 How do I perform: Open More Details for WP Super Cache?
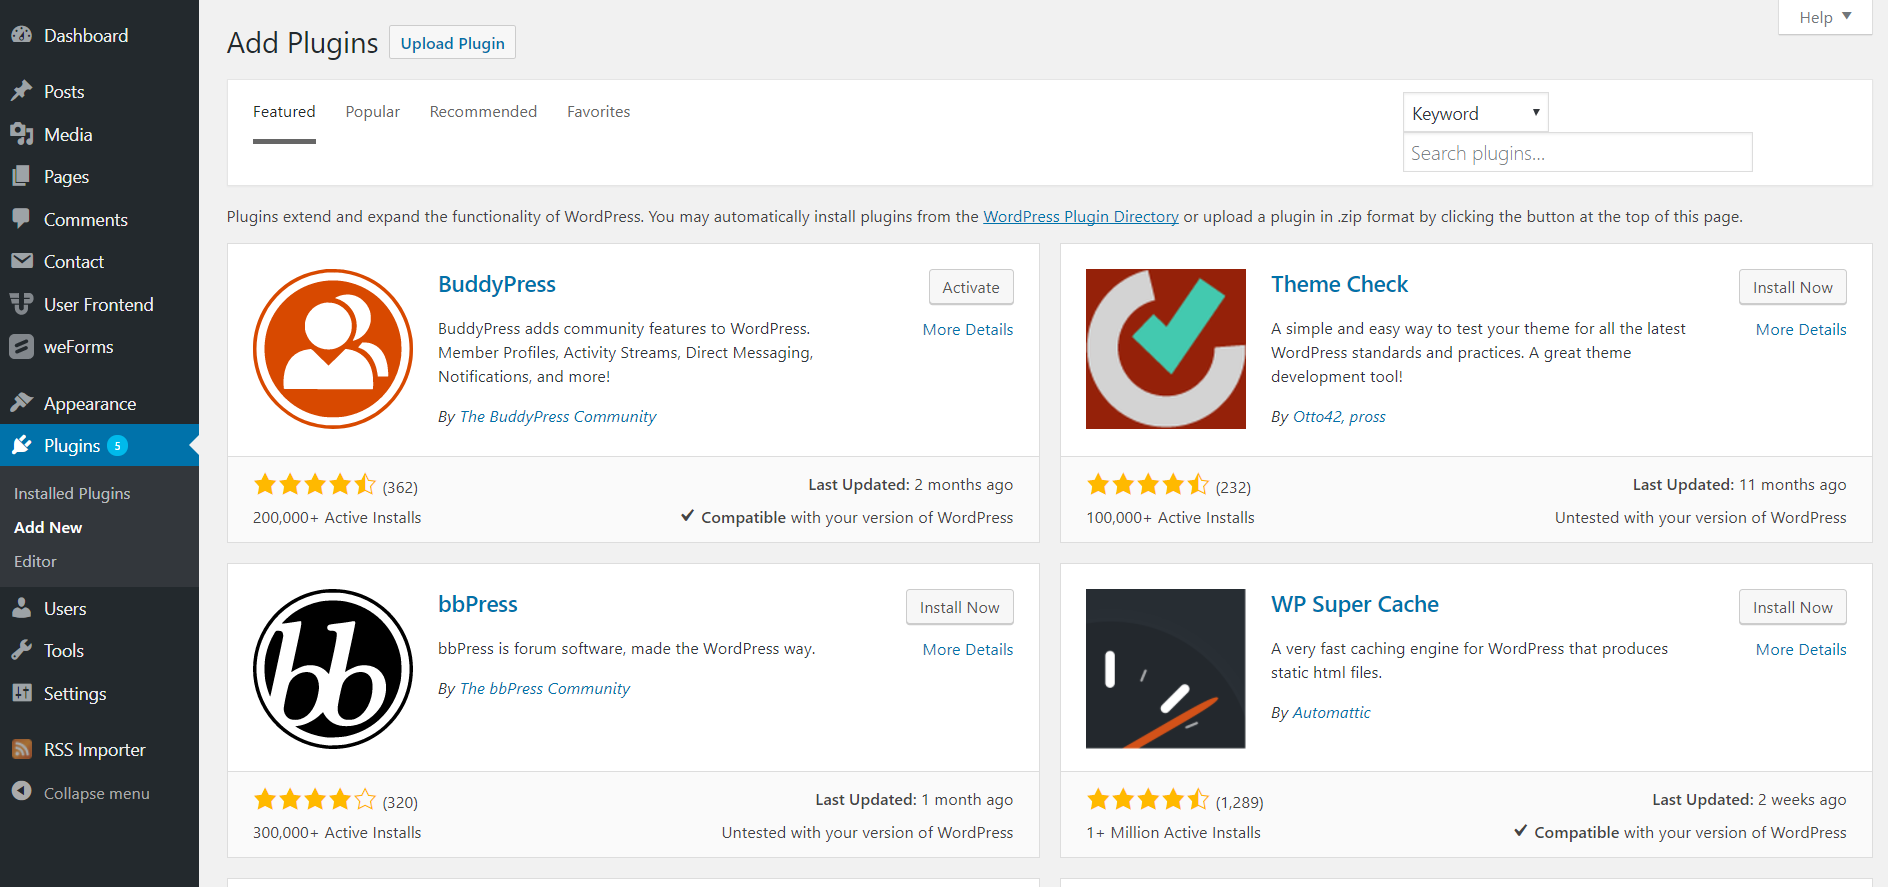coord(1801,649)
